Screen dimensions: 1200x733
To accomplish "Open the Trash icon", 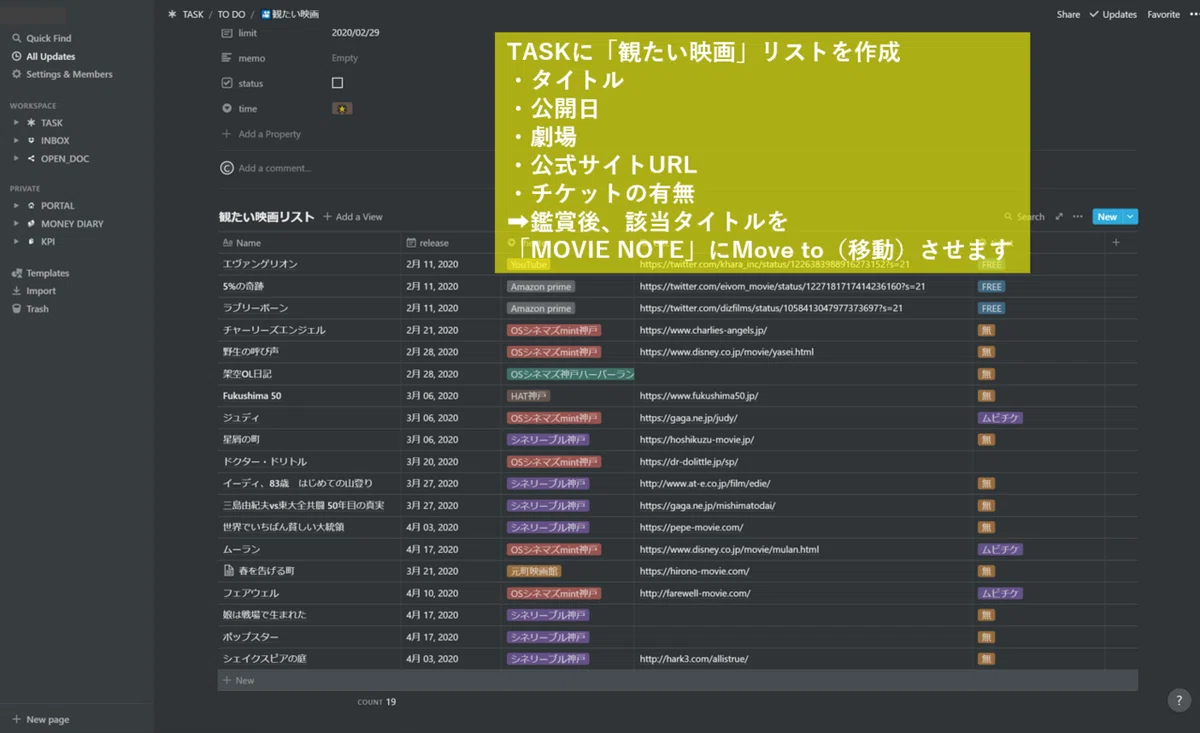I will [17, 309].
